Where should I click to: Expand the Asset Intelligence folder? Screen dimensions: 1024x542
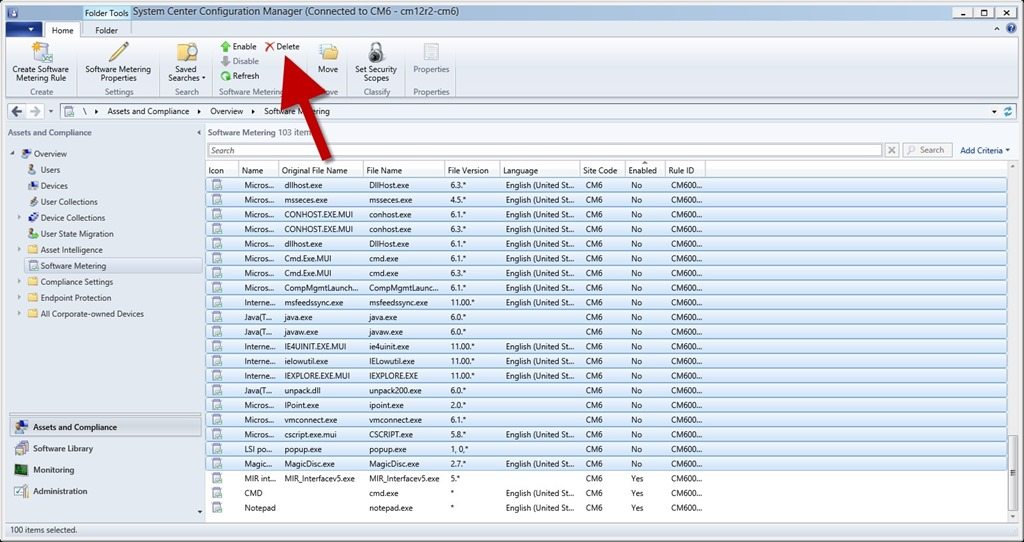click(20, 249)
